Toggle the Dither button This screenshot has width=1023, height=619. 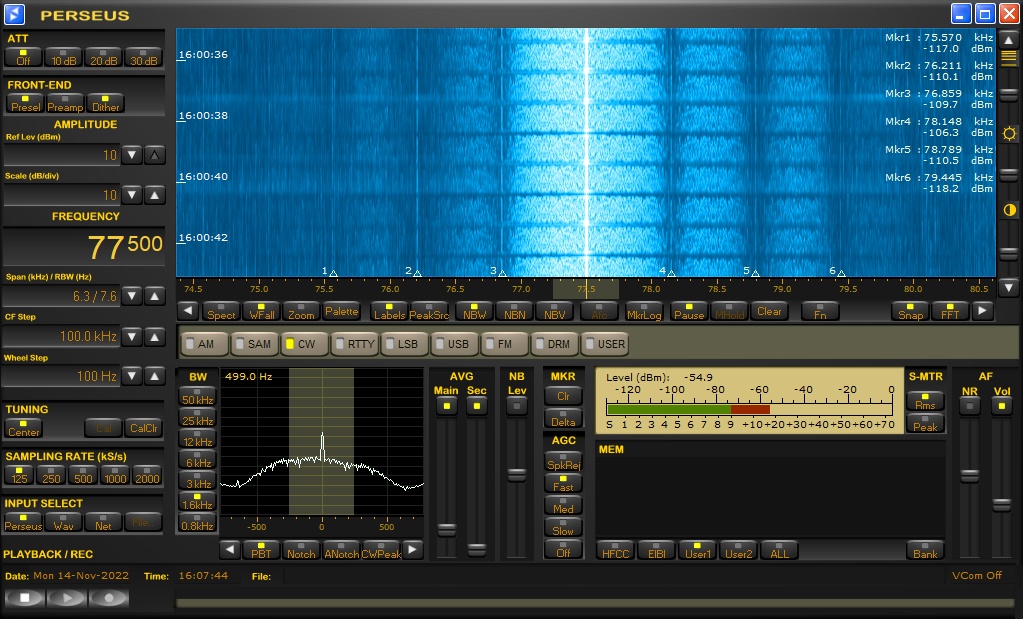tap(106, 104)
